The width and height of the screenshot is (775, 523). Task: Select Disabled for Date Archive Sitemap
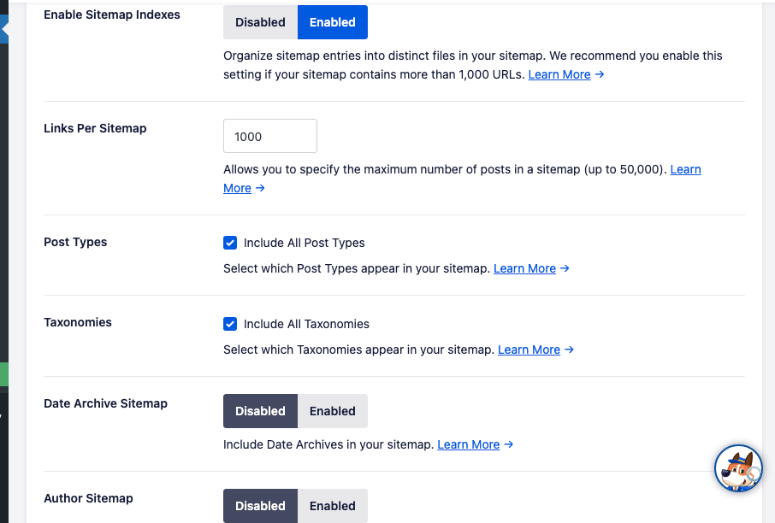(260, 411)
